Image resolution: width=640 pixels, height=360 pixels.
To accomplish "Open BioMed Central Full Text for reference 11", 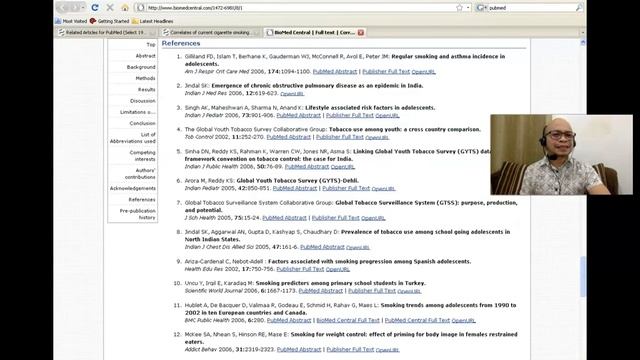I will coord(348,320).
